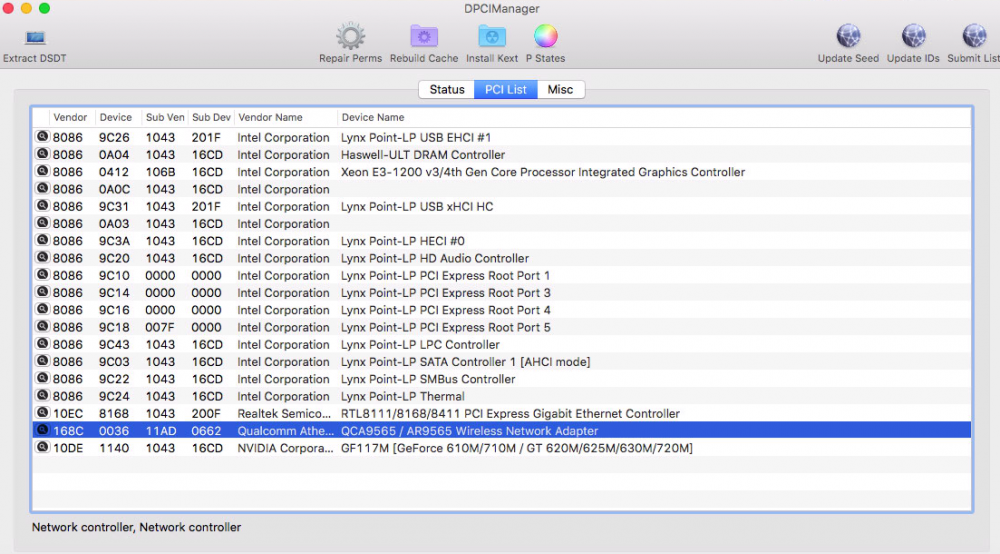This screenshot has width=1000, height=554.
Task: Select 'Lynx Point-LP USB EHCI #1' device name
Action: pos(416,138)
